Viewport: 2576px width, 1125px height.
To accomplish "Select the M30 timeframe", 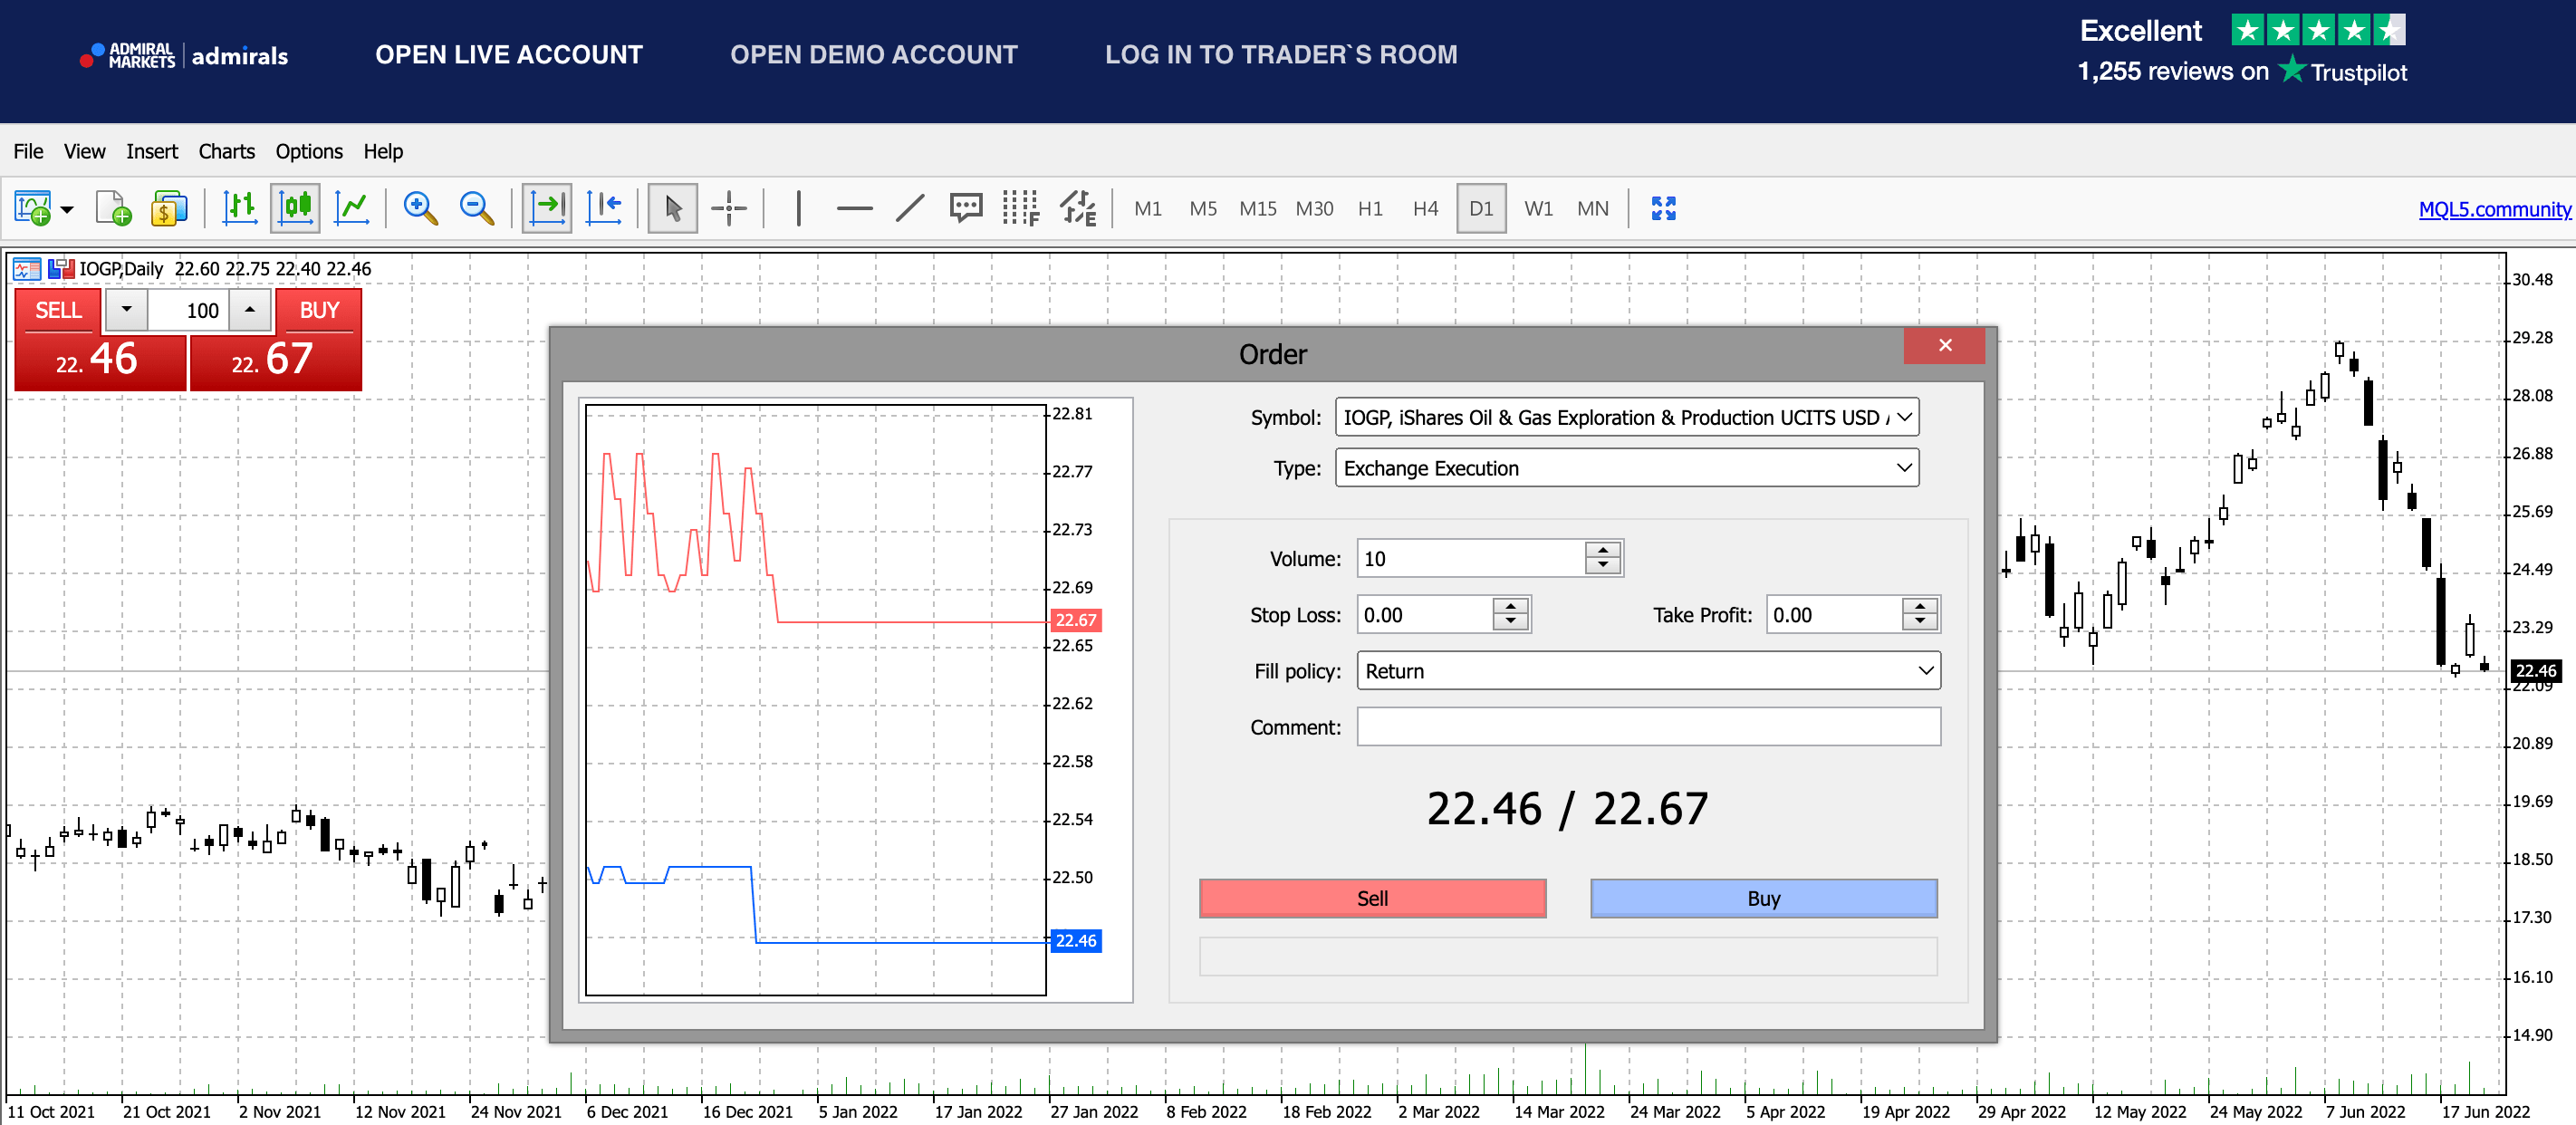I will pos(1314,209).
